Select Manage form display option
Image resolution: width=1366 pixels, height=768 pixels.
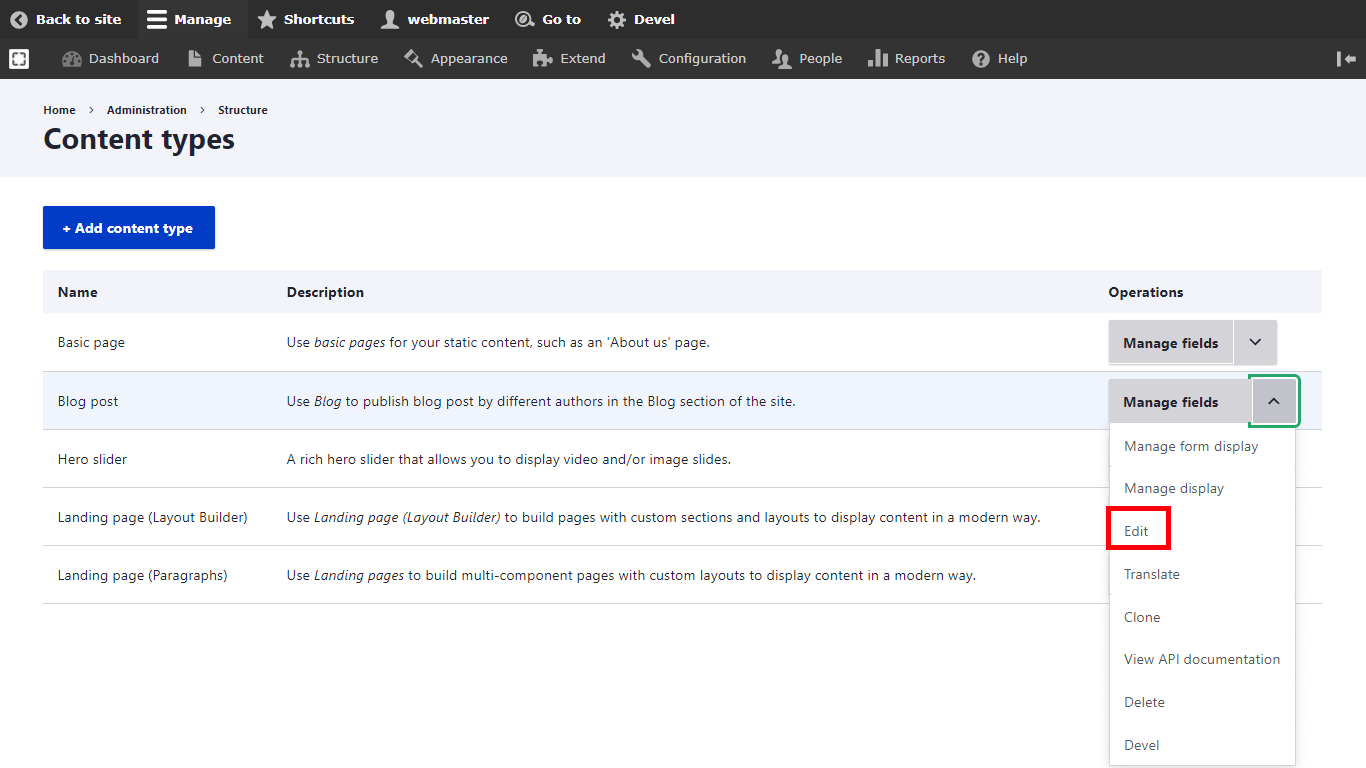[x=1191, y=446]
